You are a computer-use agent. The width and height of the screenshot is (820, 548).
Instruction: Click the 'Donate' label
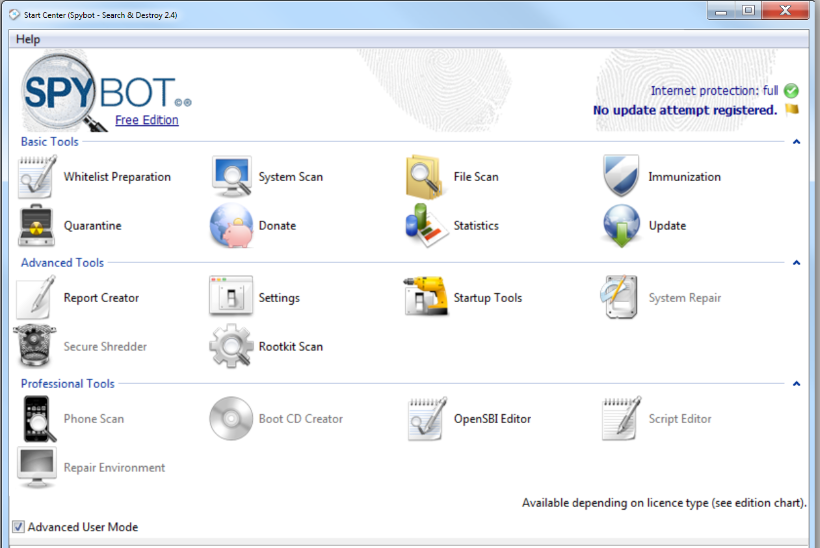pos(277,225)
